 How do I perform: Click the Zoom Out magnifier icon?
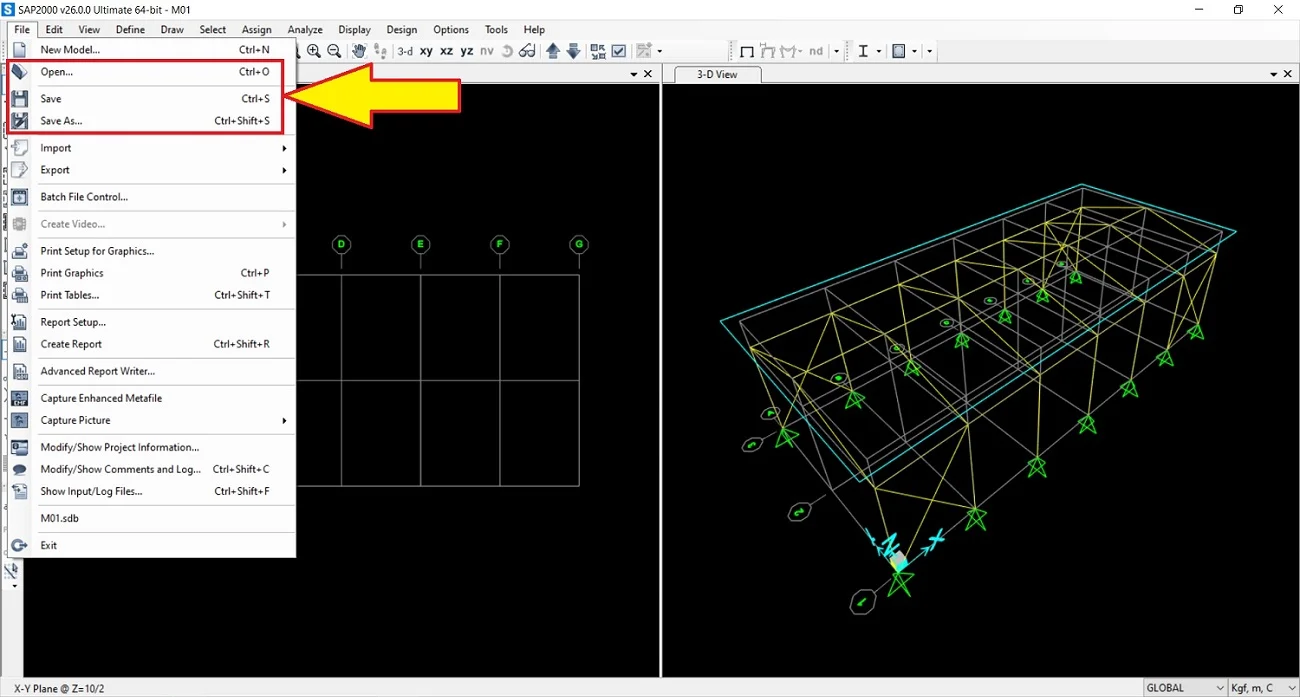334,51
